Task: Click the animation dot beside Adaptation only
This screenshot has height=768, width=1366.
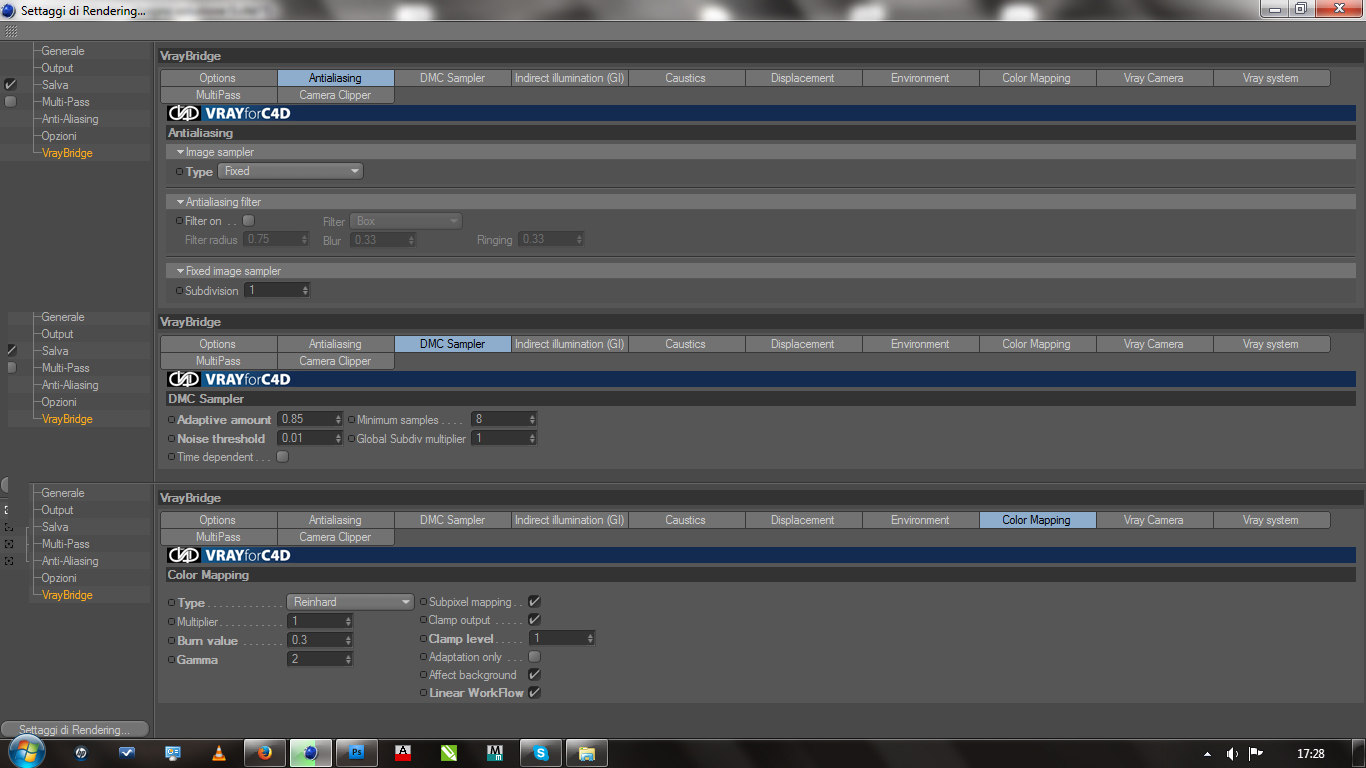Action: tap(423, 657)
